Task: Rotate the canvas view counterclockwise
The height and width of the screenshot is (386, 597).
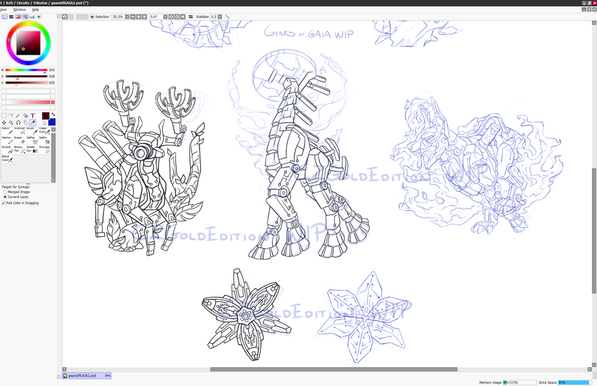Action: (x=171, y=17)
